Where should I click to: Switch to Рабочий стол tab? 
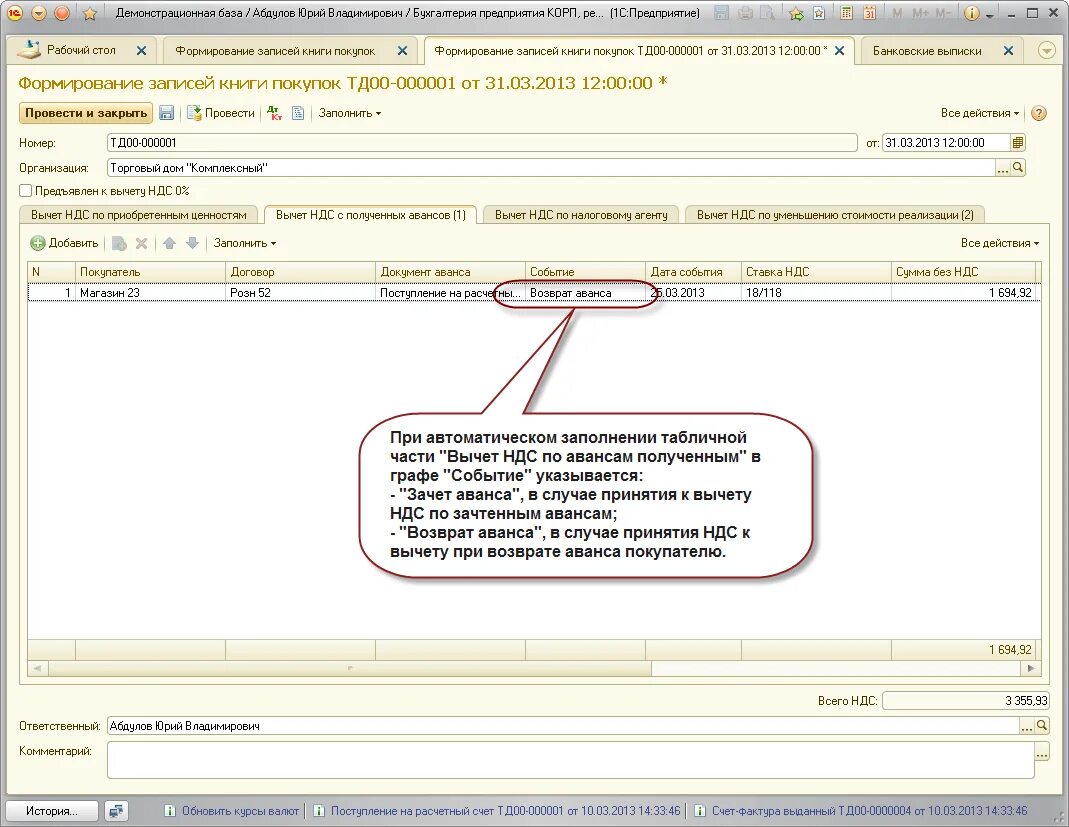(x=80, y=50)
